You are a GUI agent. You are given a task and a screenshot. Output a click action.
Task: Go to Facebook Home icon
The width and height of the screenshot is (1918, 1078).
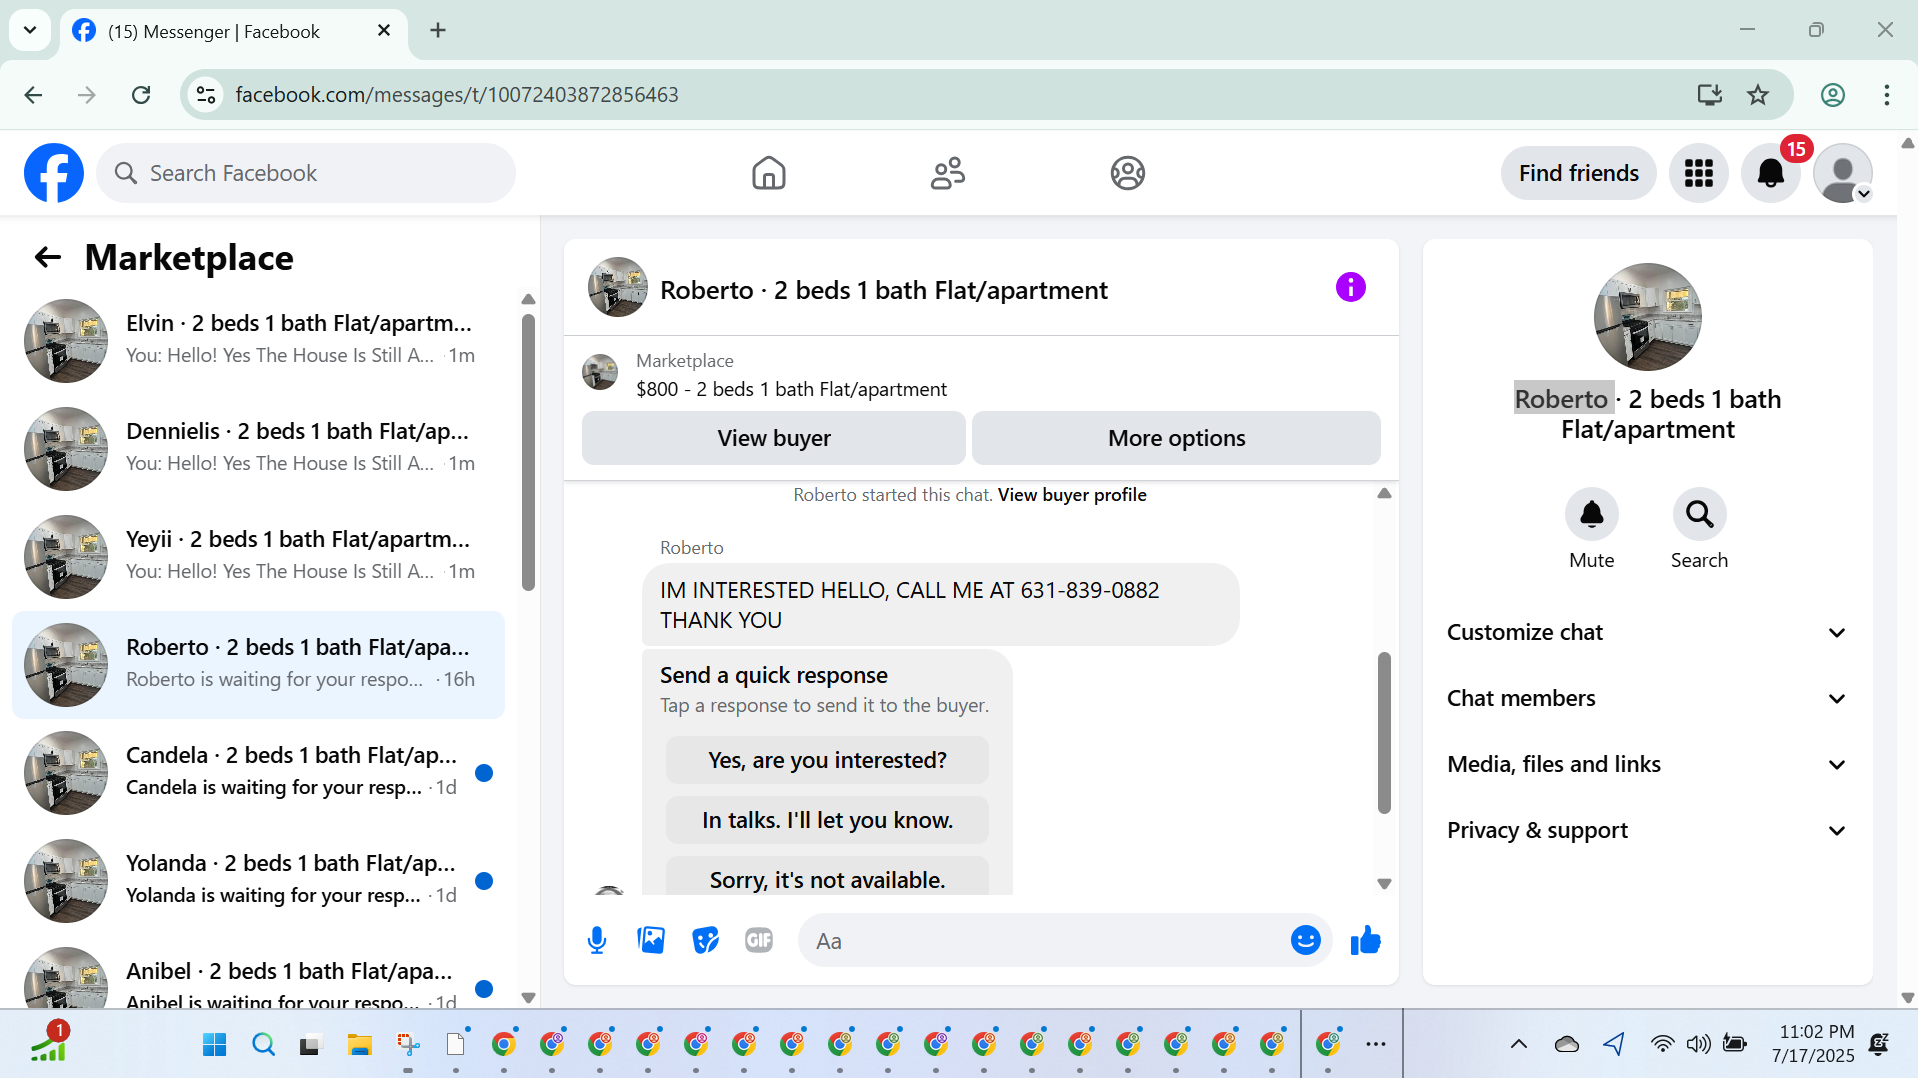[768, 173]
